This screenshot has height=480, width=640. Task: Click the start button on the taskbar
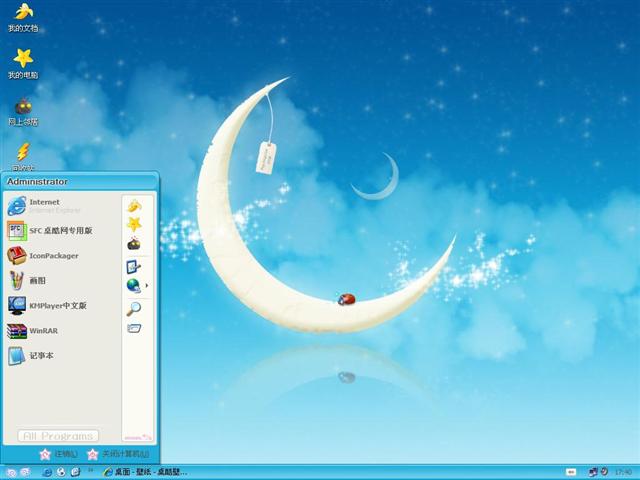click(x=11, y=473)
